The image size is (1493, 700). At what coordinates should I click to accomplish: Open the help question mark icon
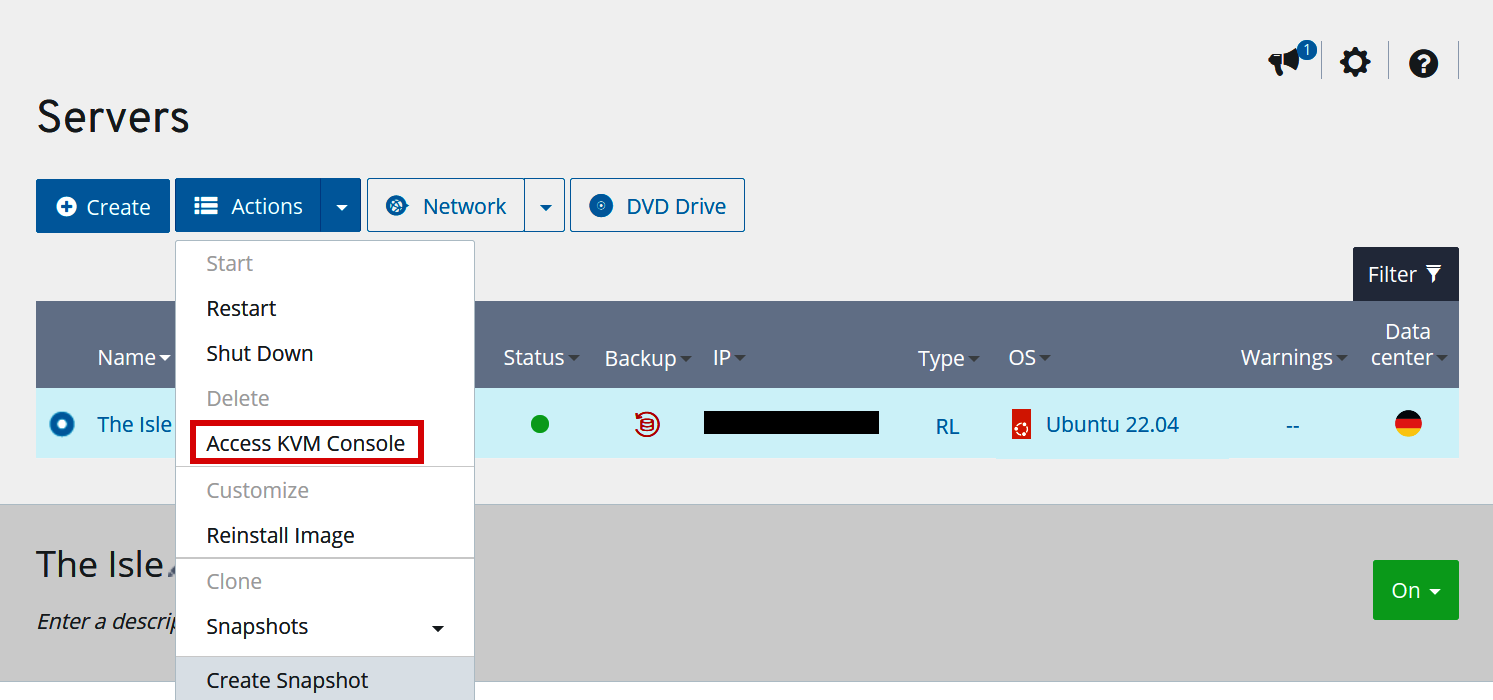(1423, 63)
